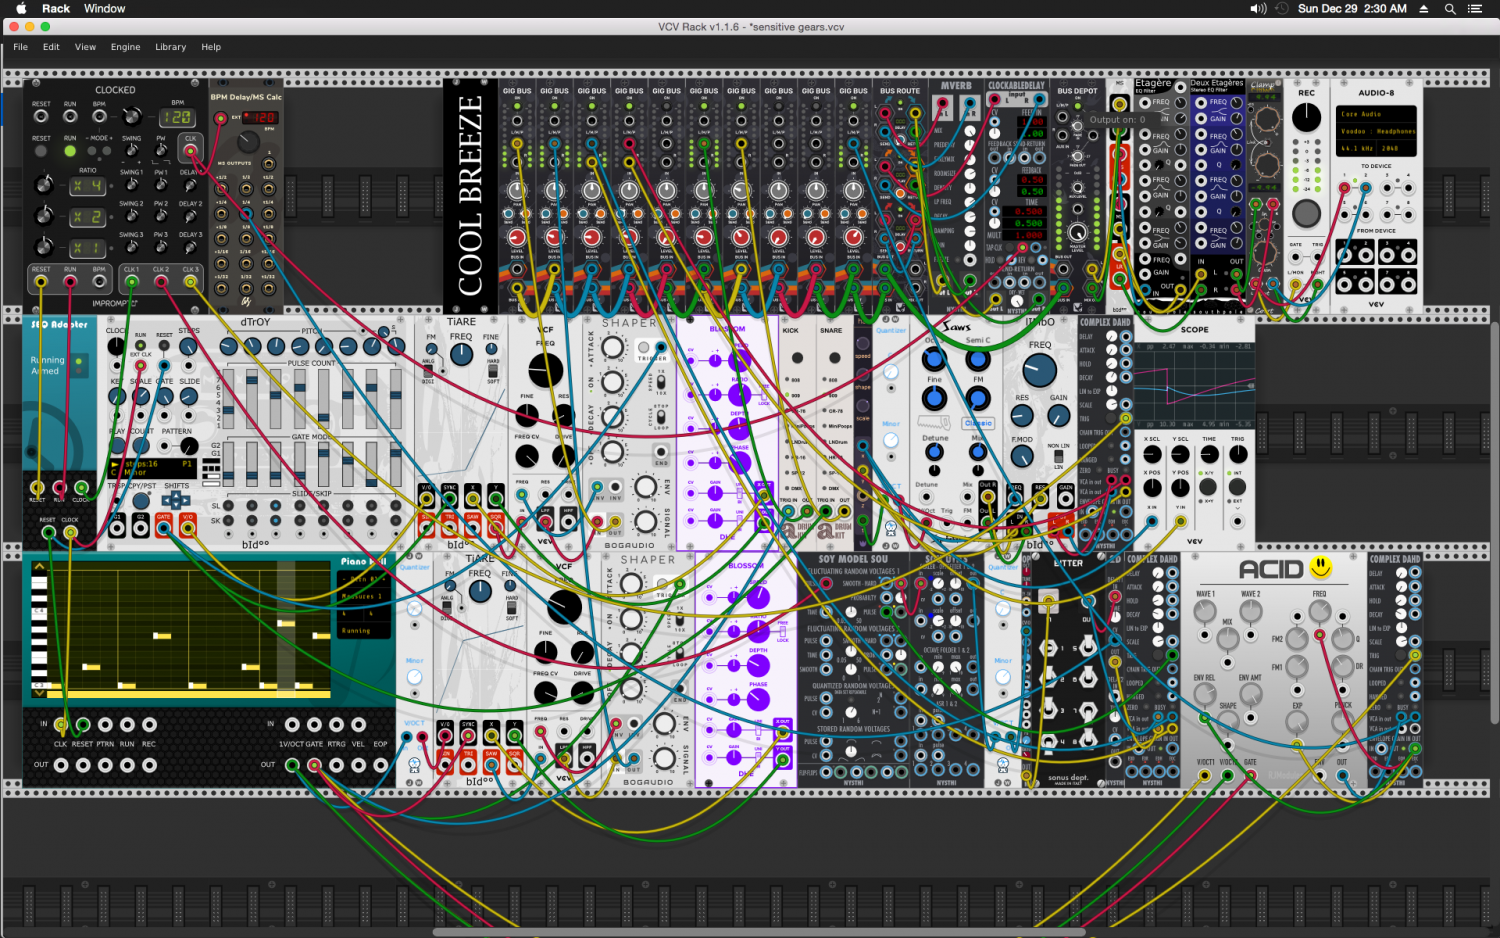Image resolution: width=1500 pixels, height=938 pixels.
Task: Open the Engine menu
Action: click(x=125, y=47)
